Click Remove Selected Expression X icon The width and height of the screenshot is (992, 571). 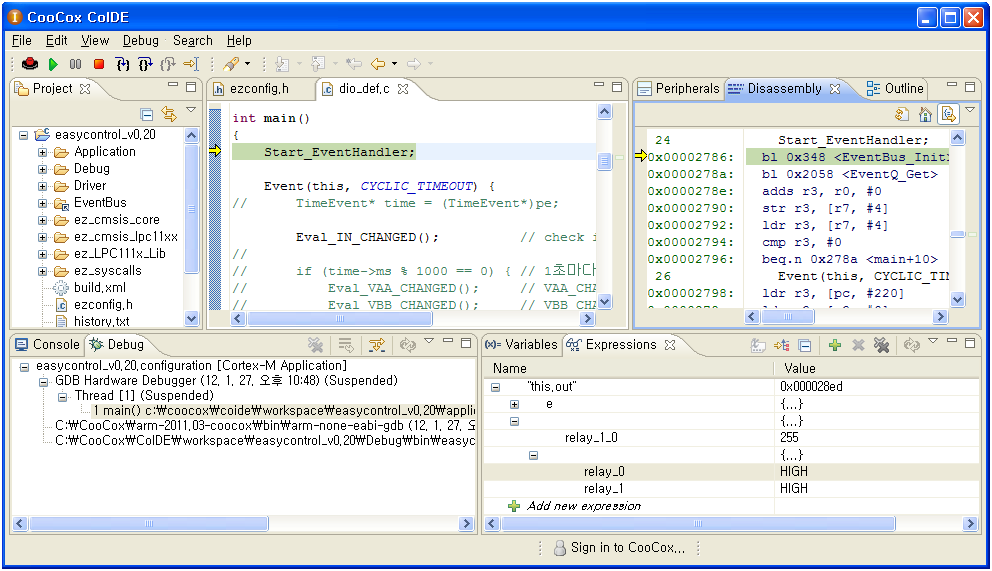coord(858,345)
